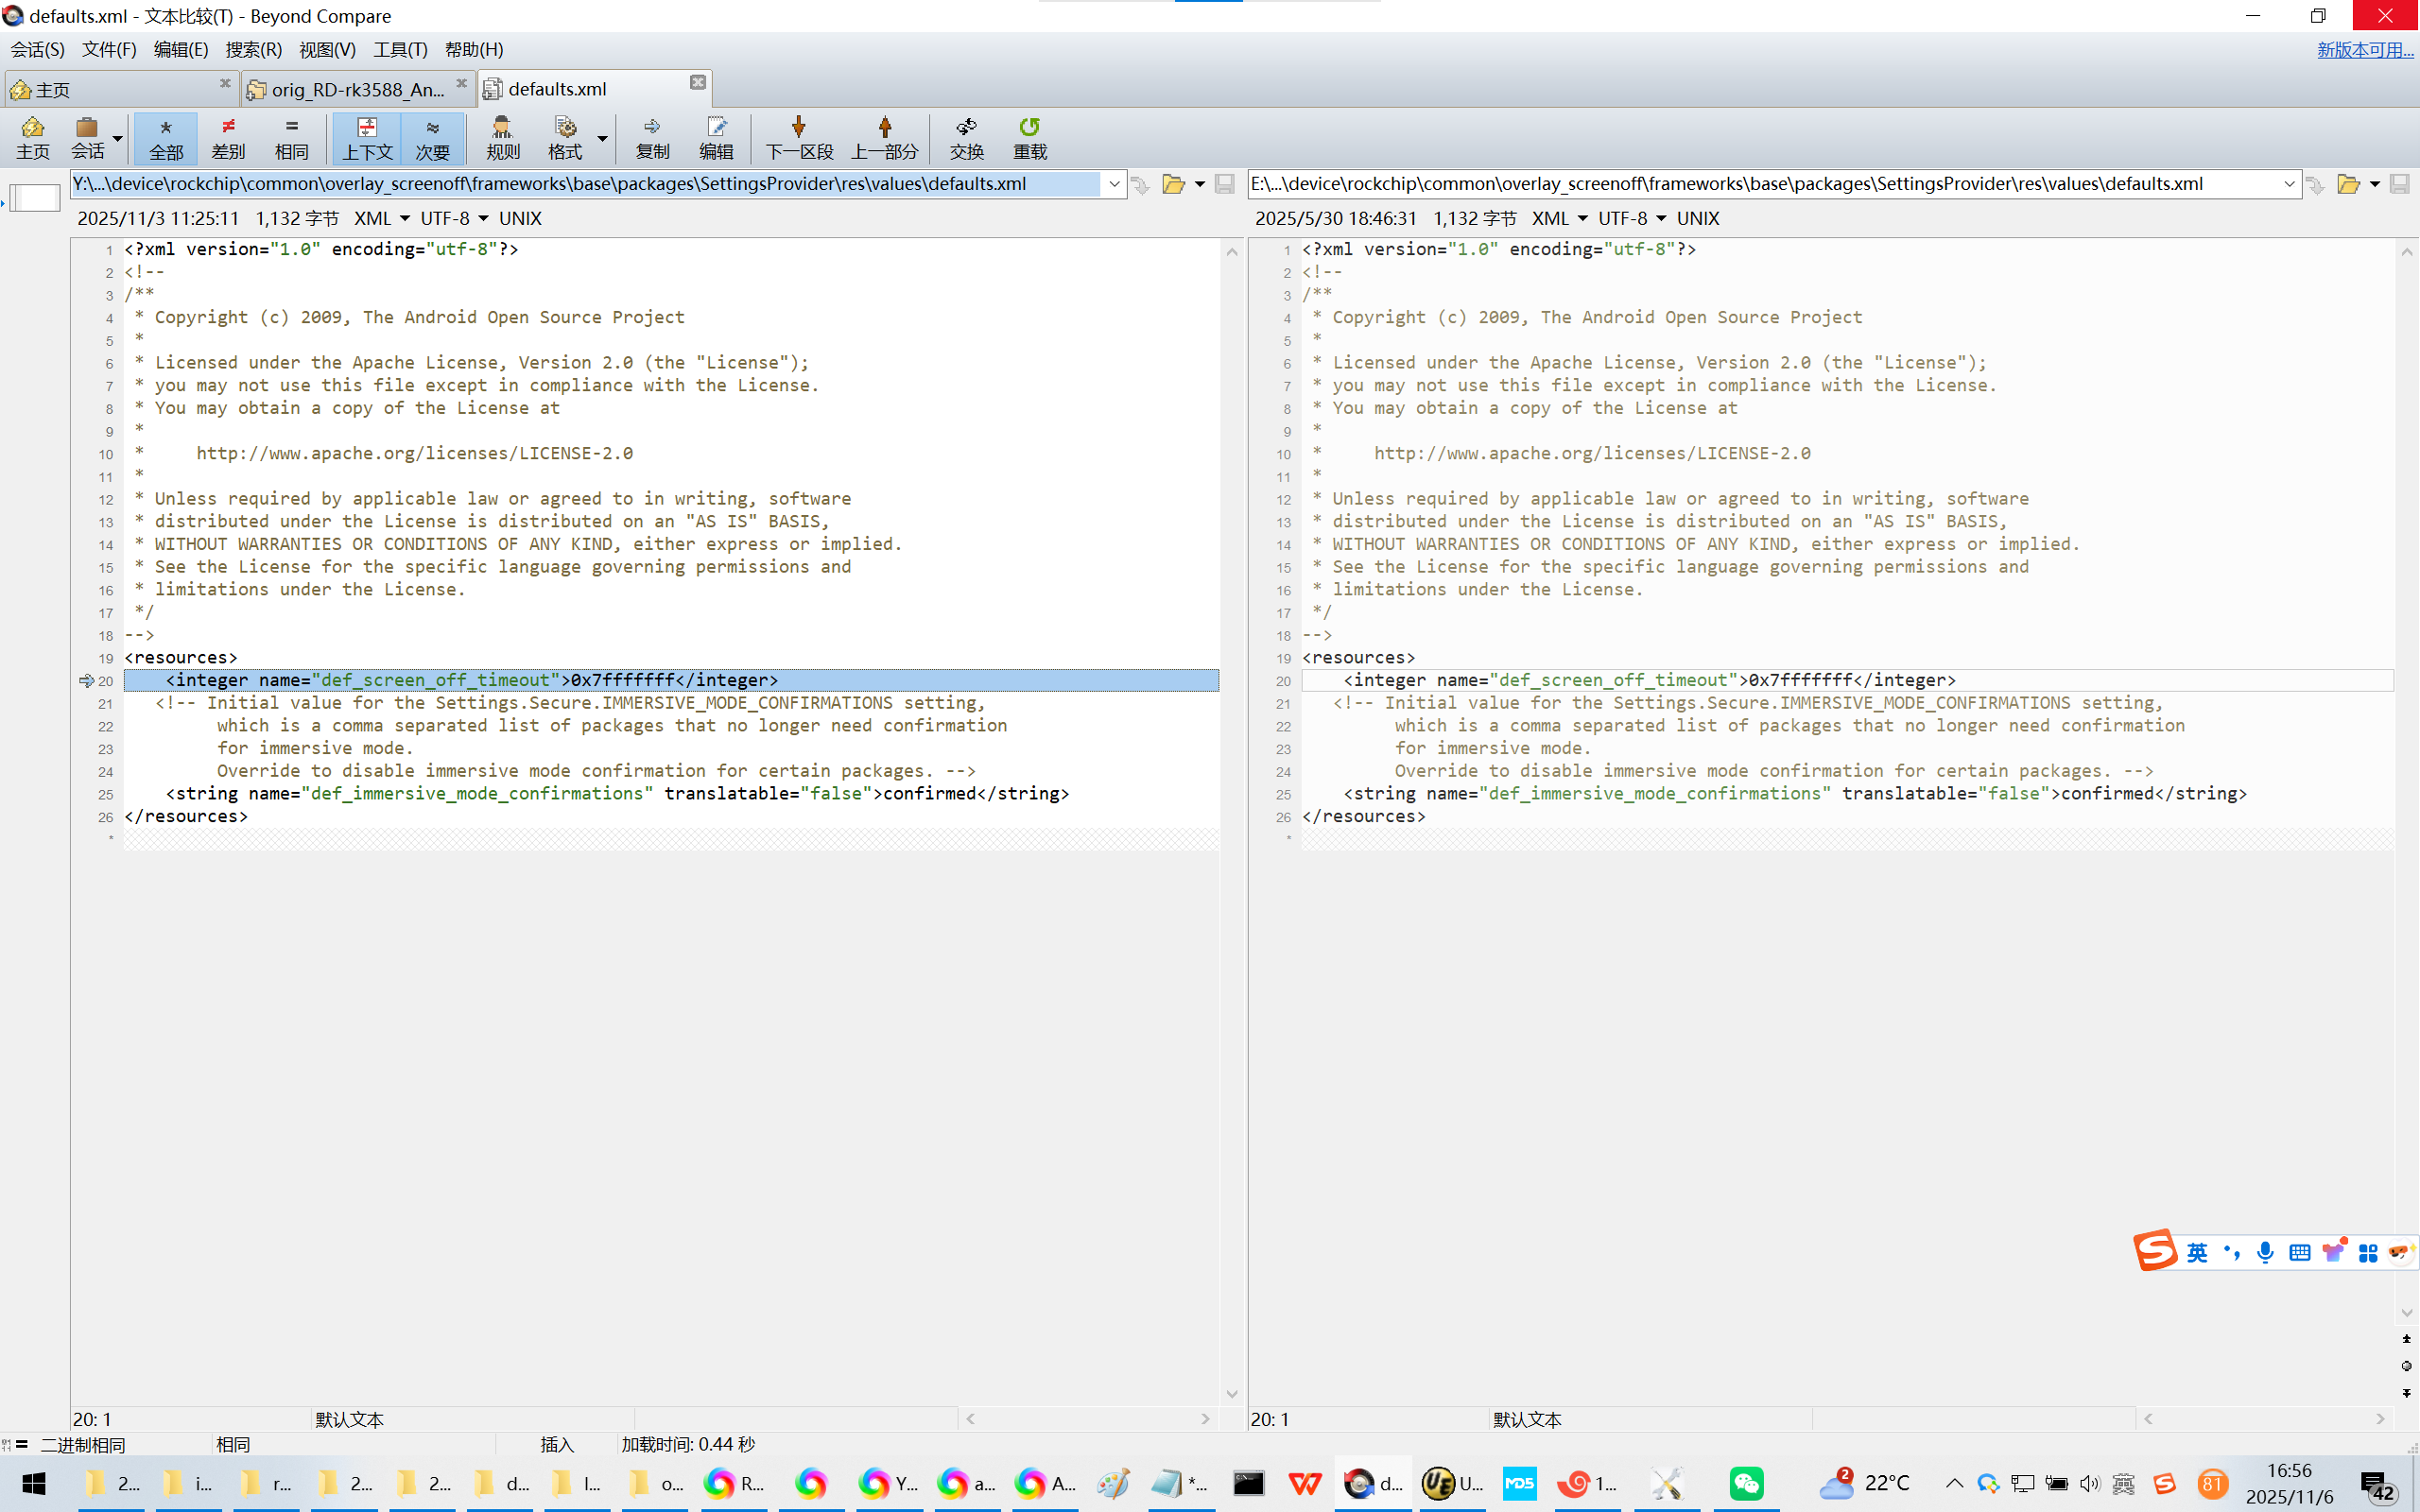The image size is (2420, 1512).
Task: Click the Edit (编辑) toolbar icon
Action: [716, 137]
